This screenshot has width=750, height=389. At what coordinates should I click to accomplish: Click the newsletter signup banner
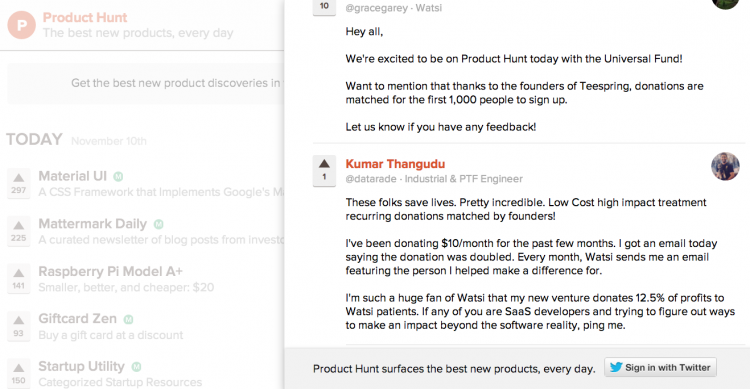click(145, 83)
